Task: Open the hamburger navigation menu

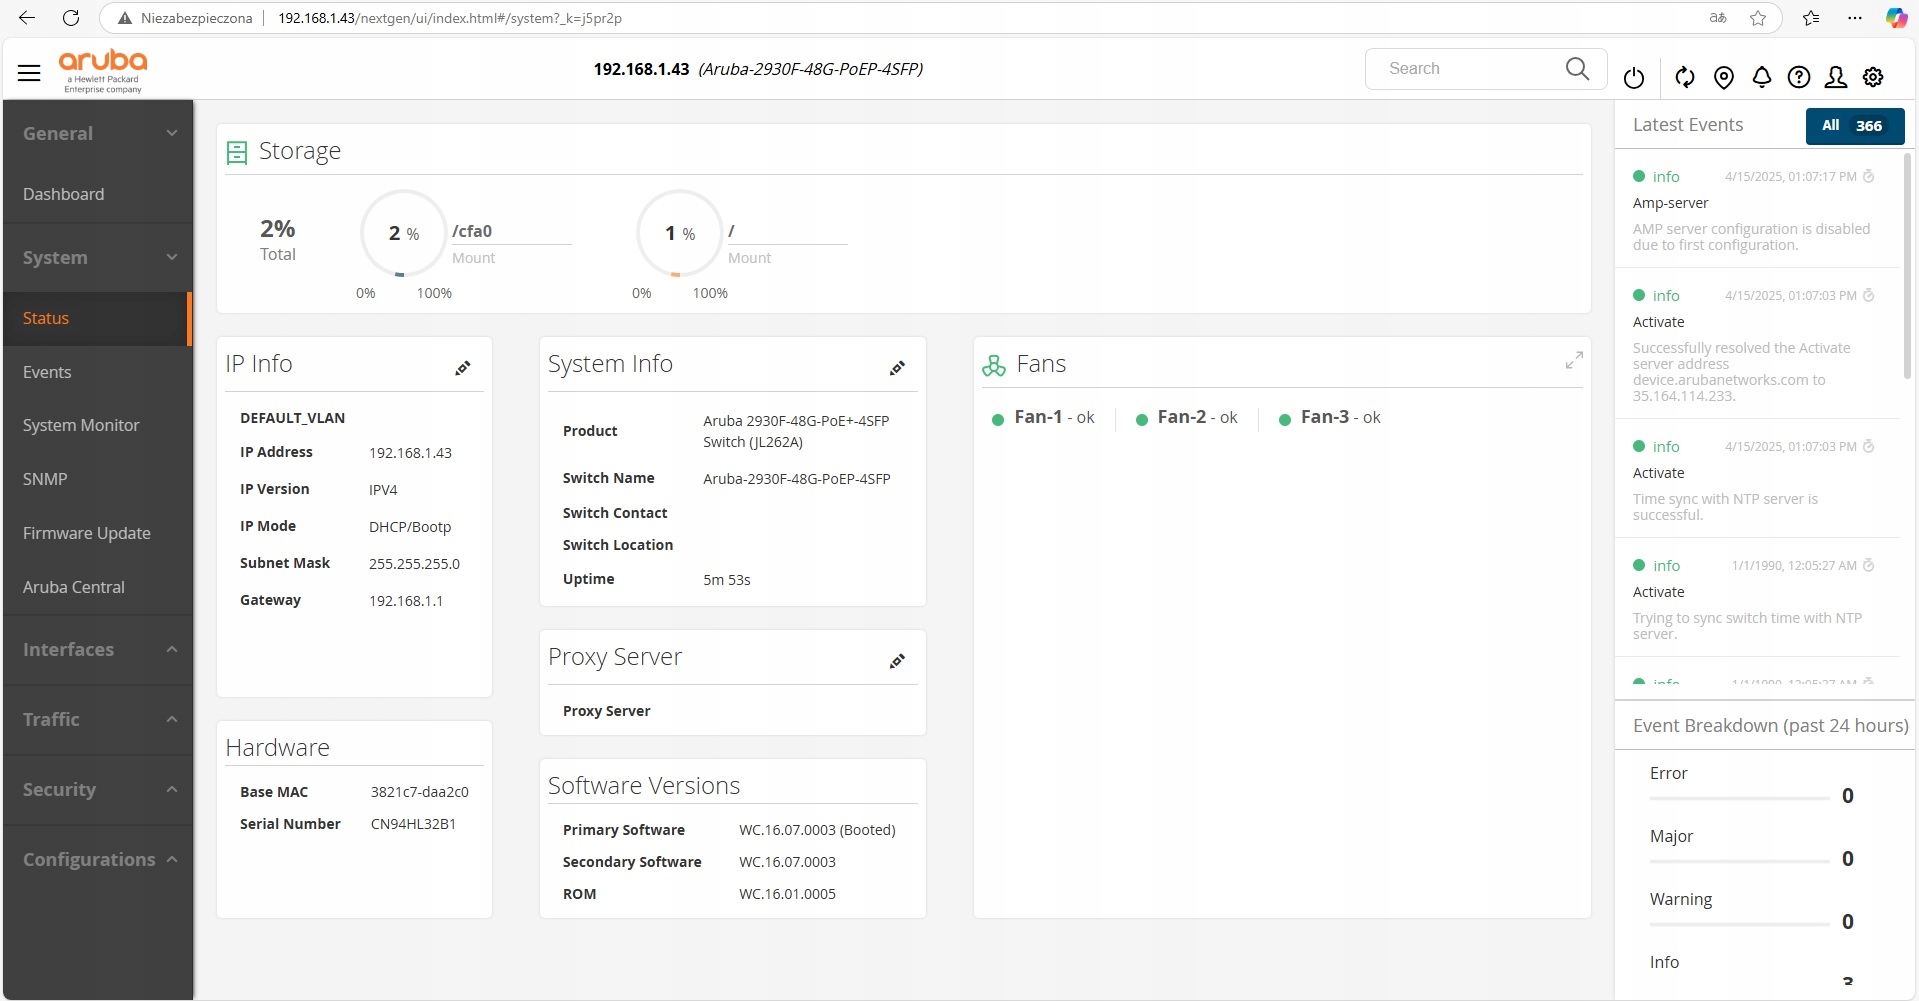Action: 29,73
